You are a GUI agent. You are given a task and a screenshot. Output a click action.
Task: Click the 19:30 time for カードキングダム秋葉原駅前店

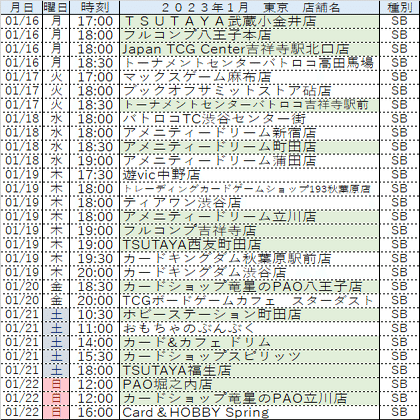coord(95,259)
